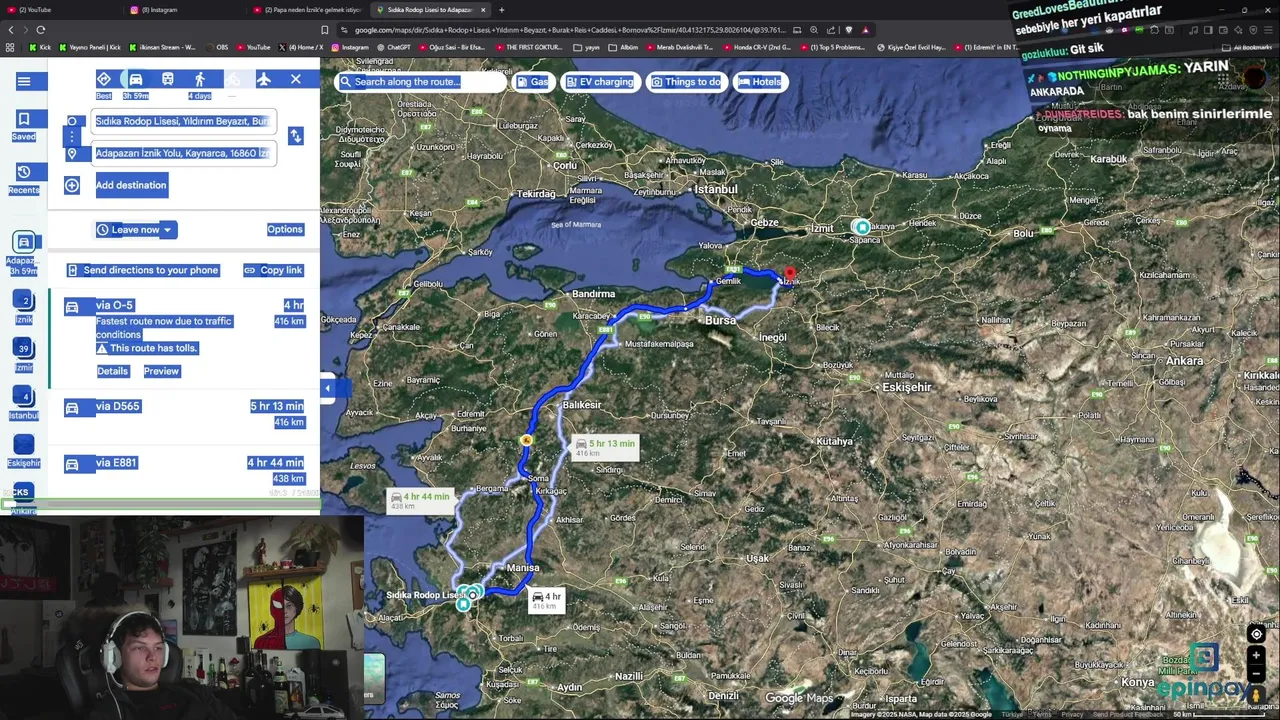Screen dimensions: 1280x720
Task: Open Preview for the O-5 route
Action: click(x=161, y=371)
